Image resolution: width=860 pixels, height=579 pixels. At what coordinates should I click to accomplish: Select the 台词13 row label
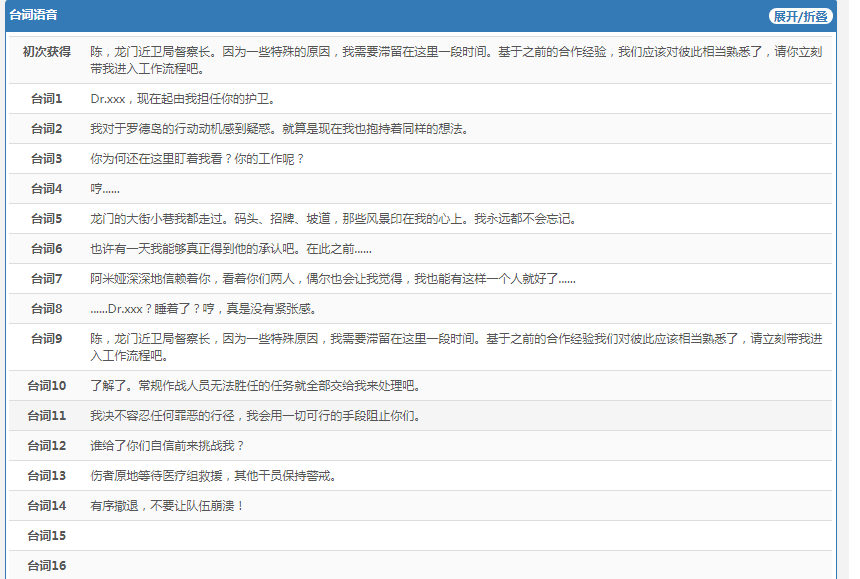pyautogui.click(x=46, y=476)
